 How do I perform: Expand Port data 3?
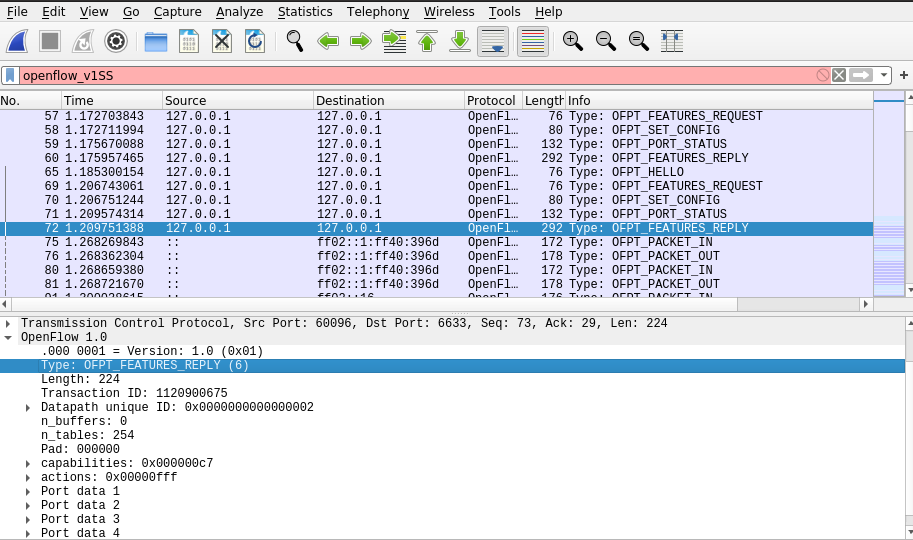(28, 519)
